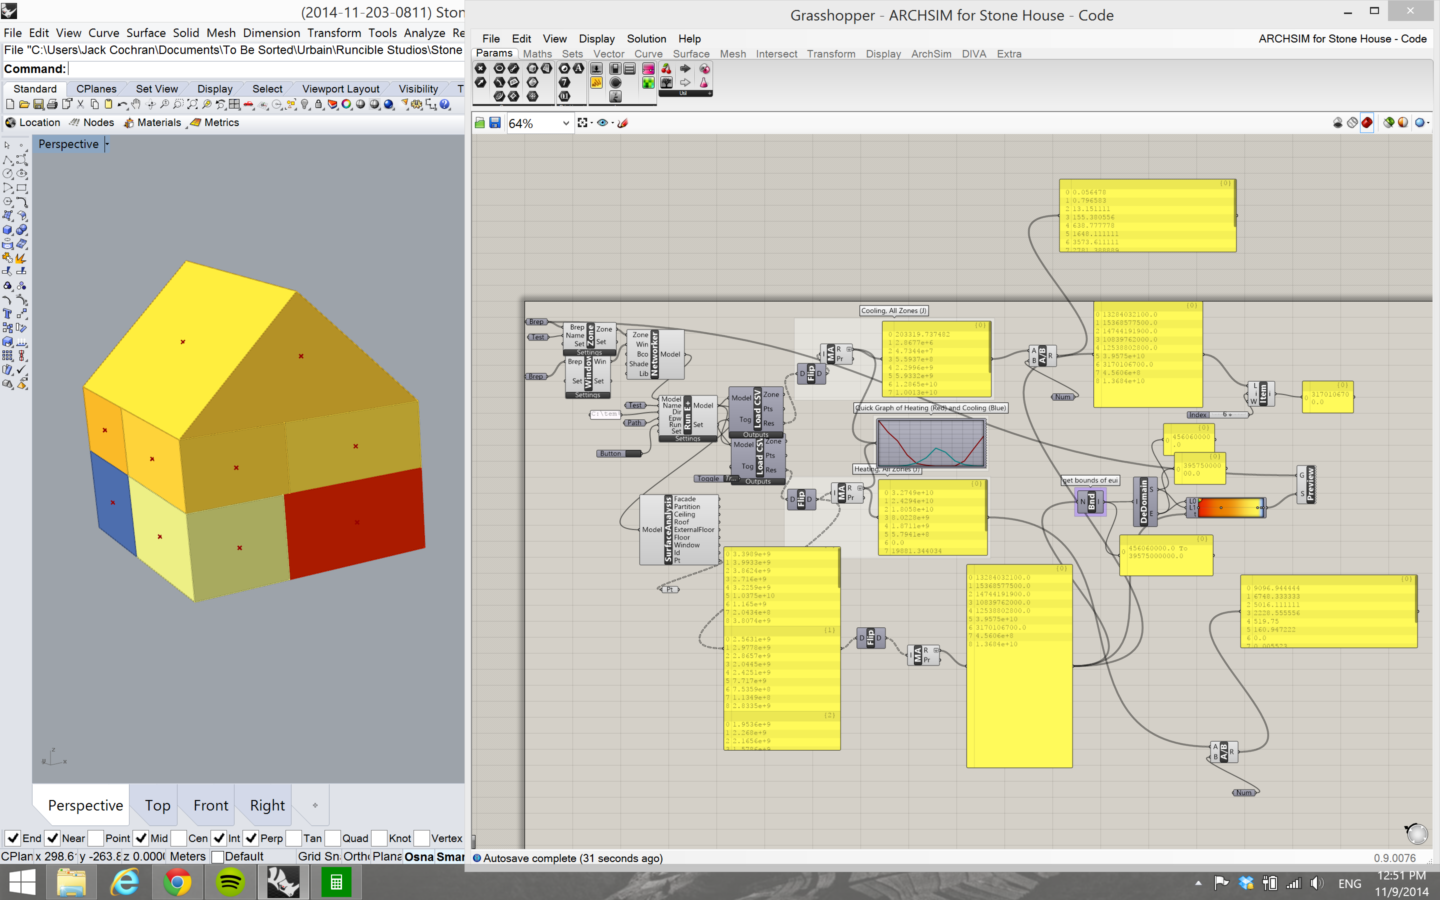Screen dimensions: 1440x900
Task: Click the Undo arrow in Rhino toolbar
Action: click(123, 104)
